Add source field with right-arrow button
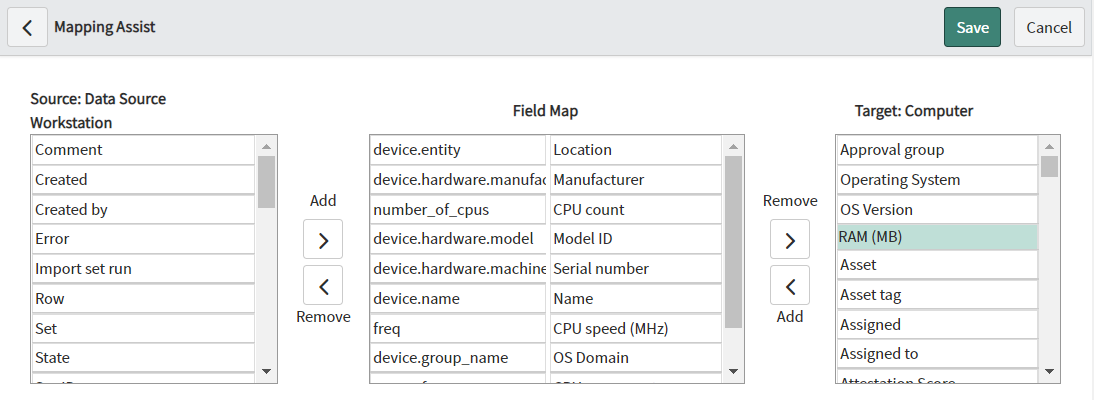 (323, 239)
